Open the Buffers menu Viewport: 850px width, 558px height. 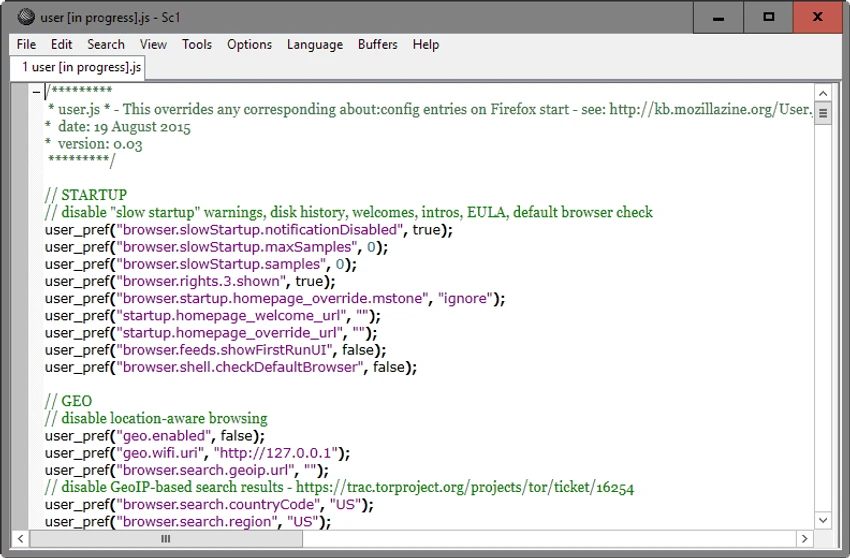(377, 44)
